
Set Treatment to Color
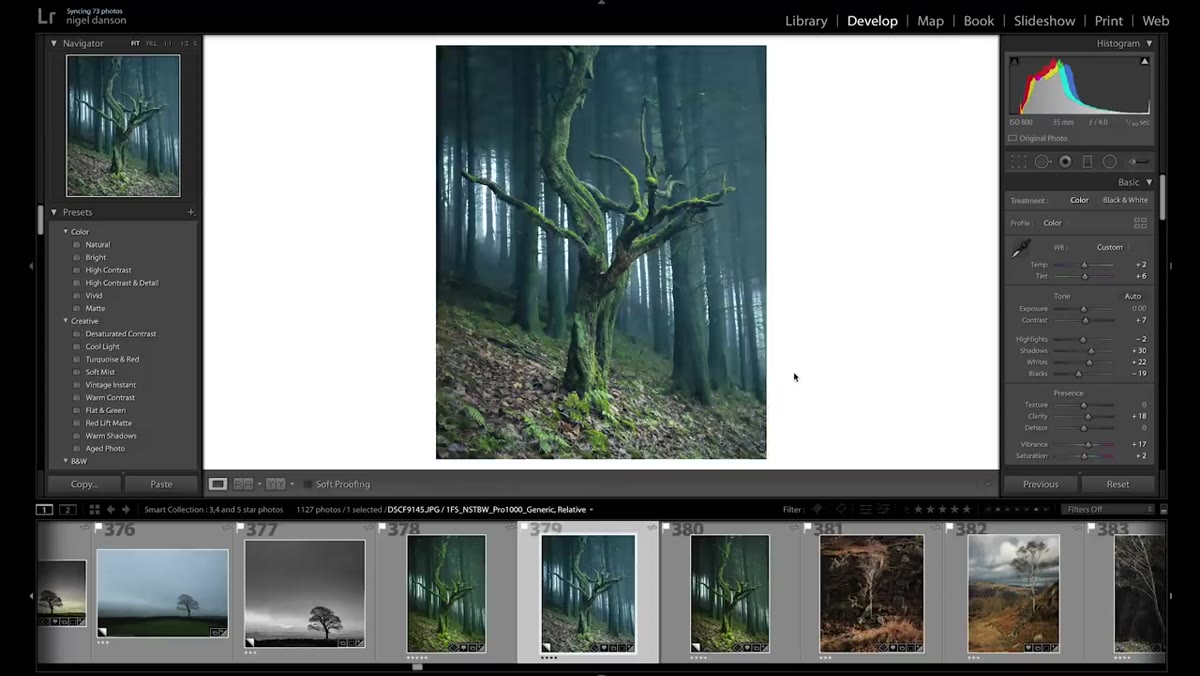pyautogui.click(x=1079, y=200)
